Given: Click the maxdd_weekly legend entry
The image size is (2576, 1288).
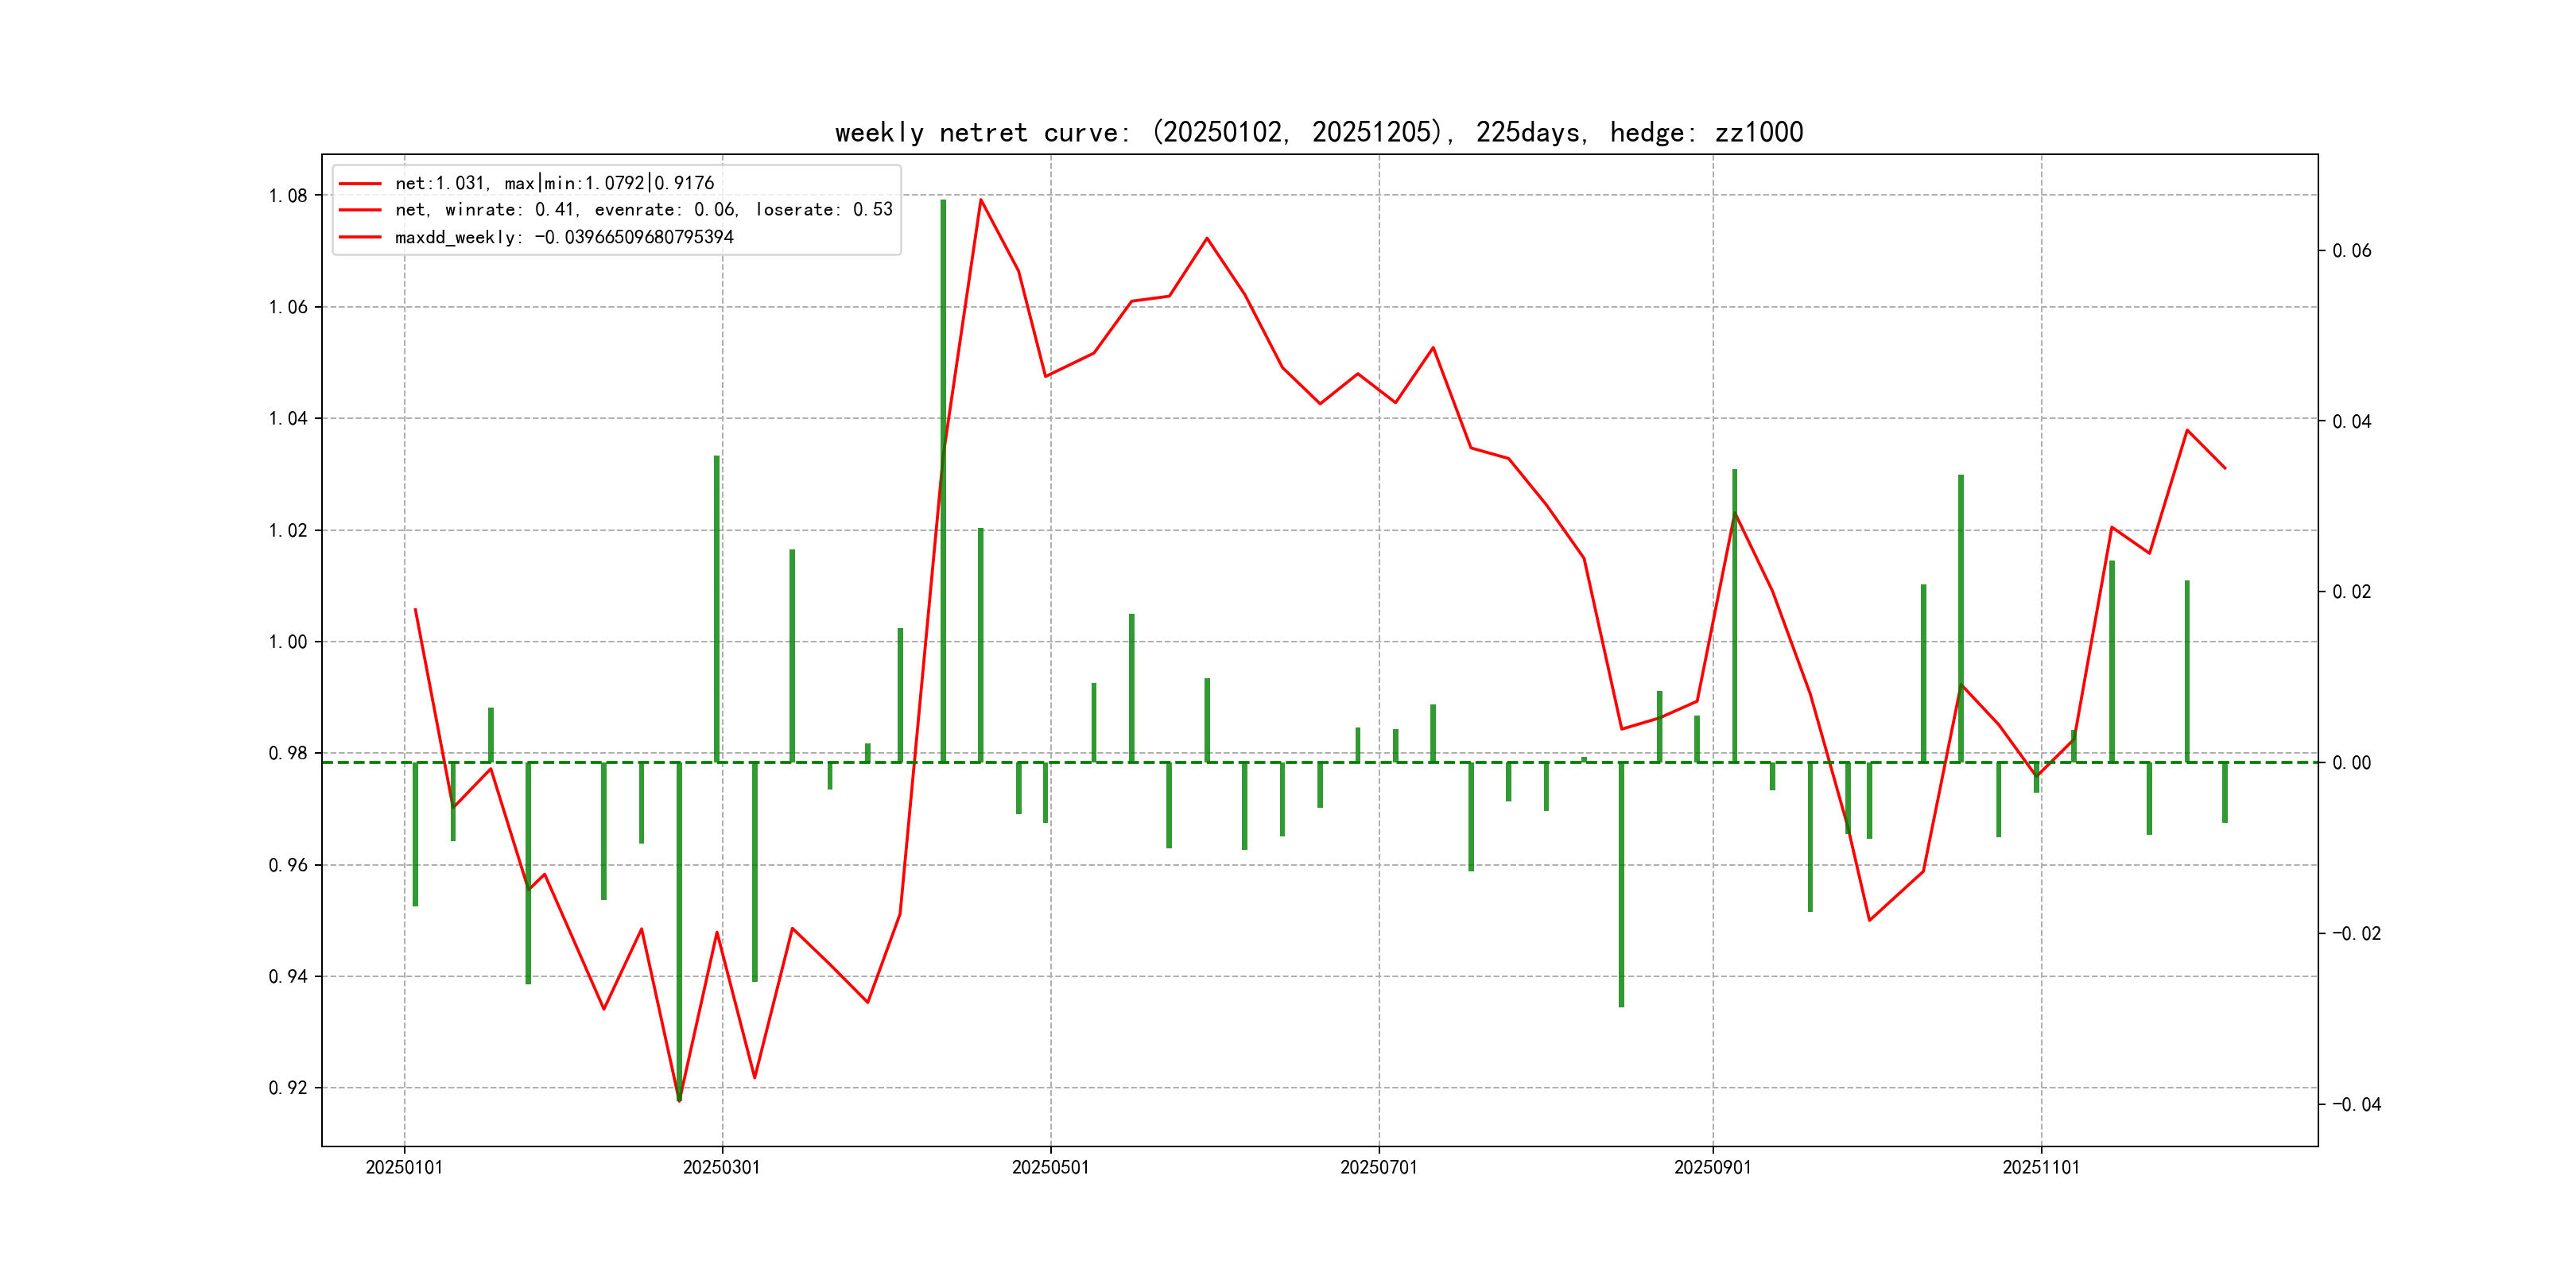Looking at the screenshot, I should click(564, 237).
